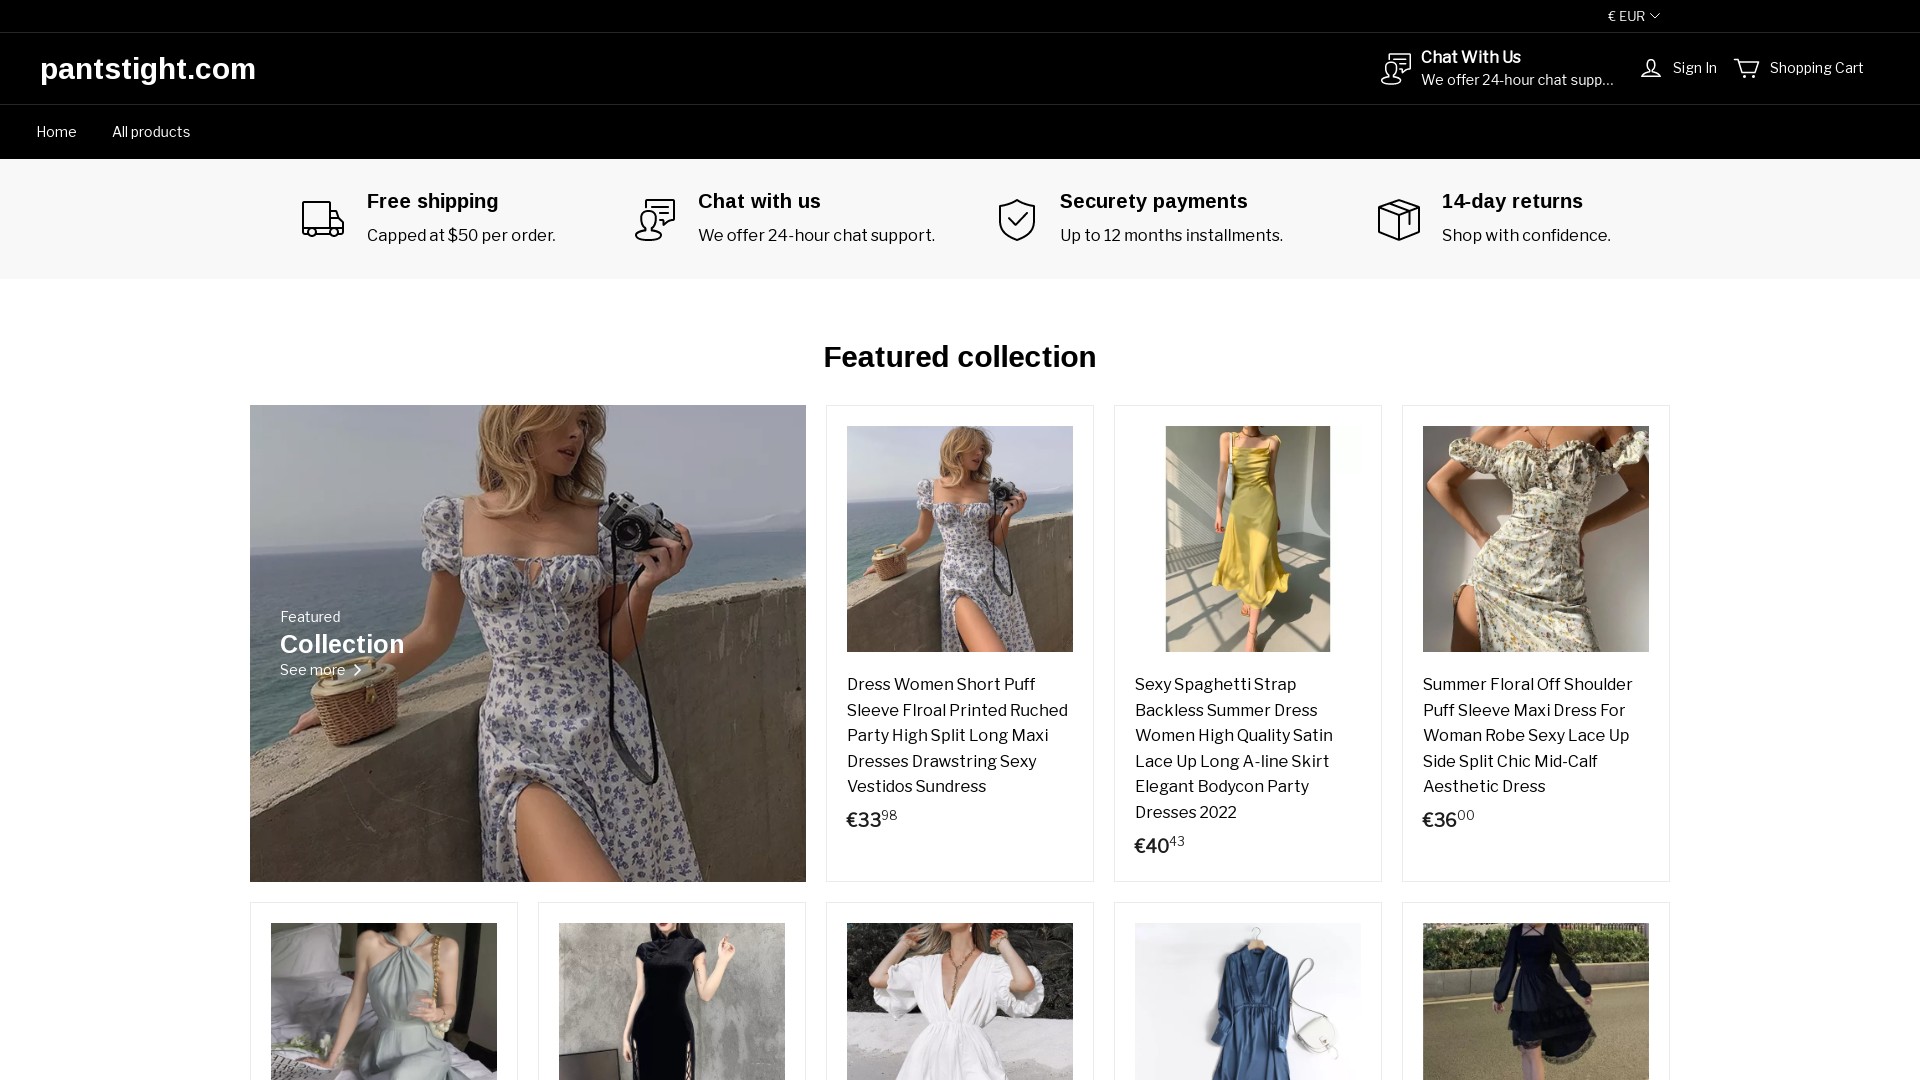Open the light green halter dress thumbnail
The height and width of the screenshot is (1080, 1920).
384,1001
